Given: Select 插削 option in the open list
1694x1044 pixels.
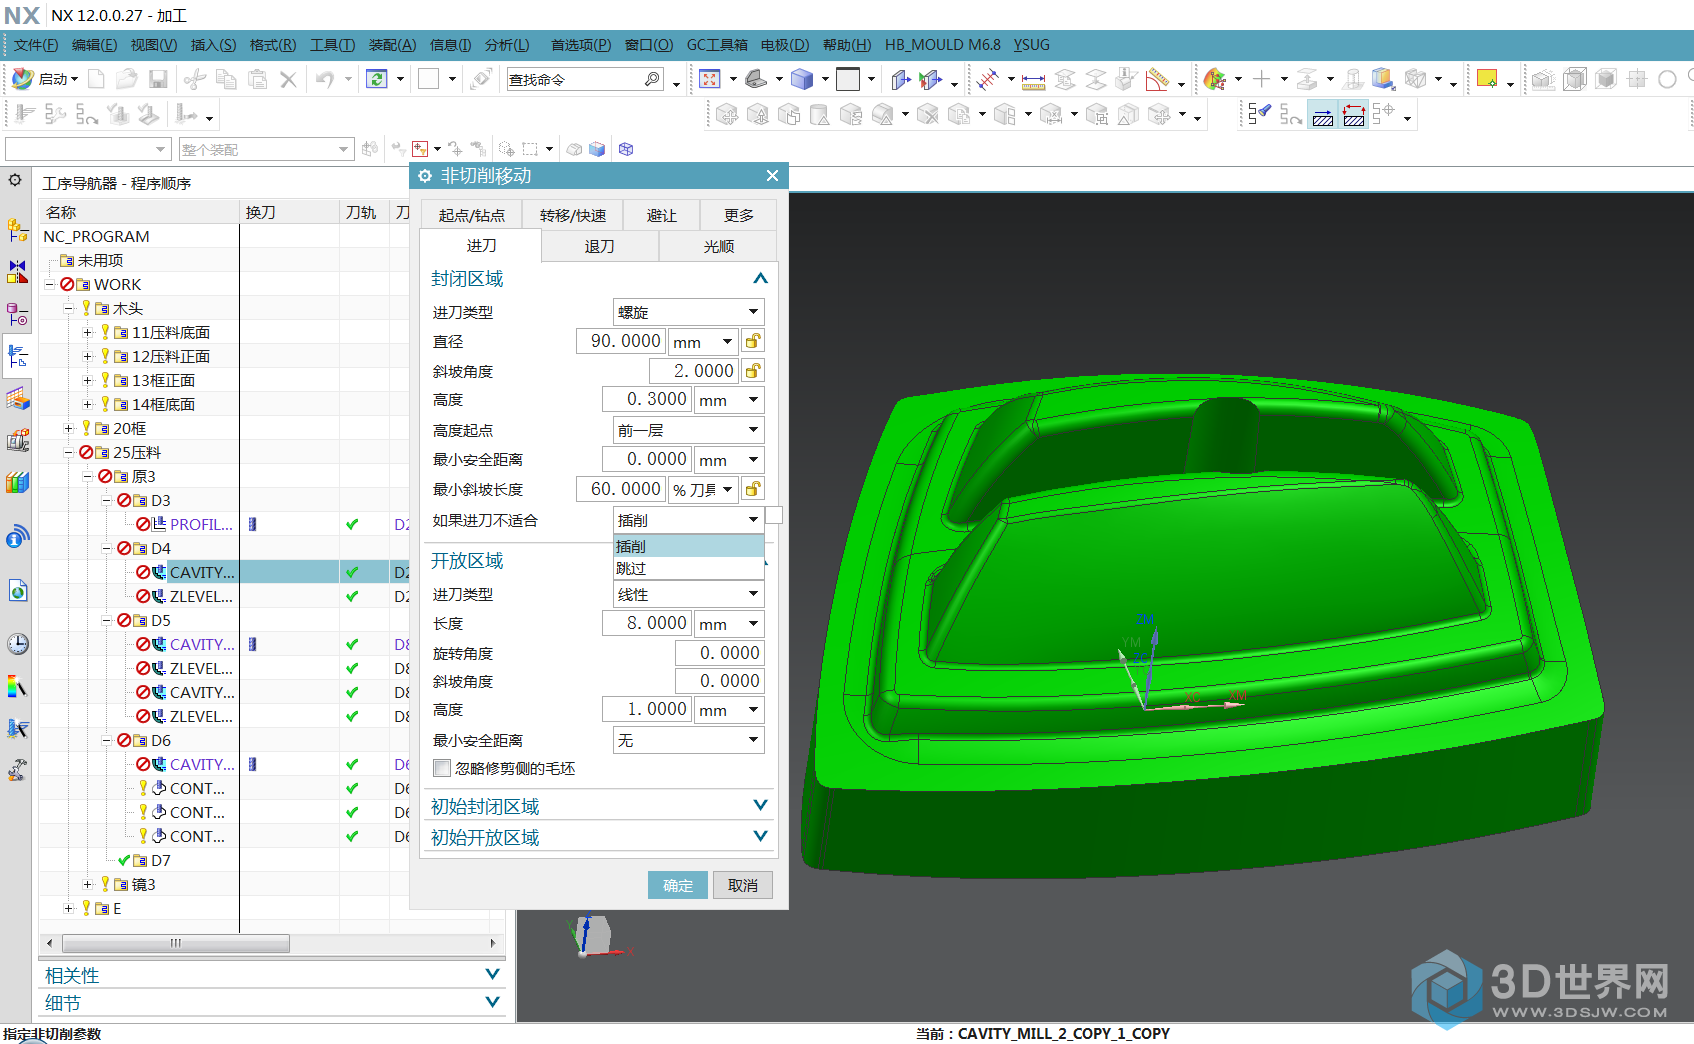Looking at the screenshot, I should click(688, 546).
